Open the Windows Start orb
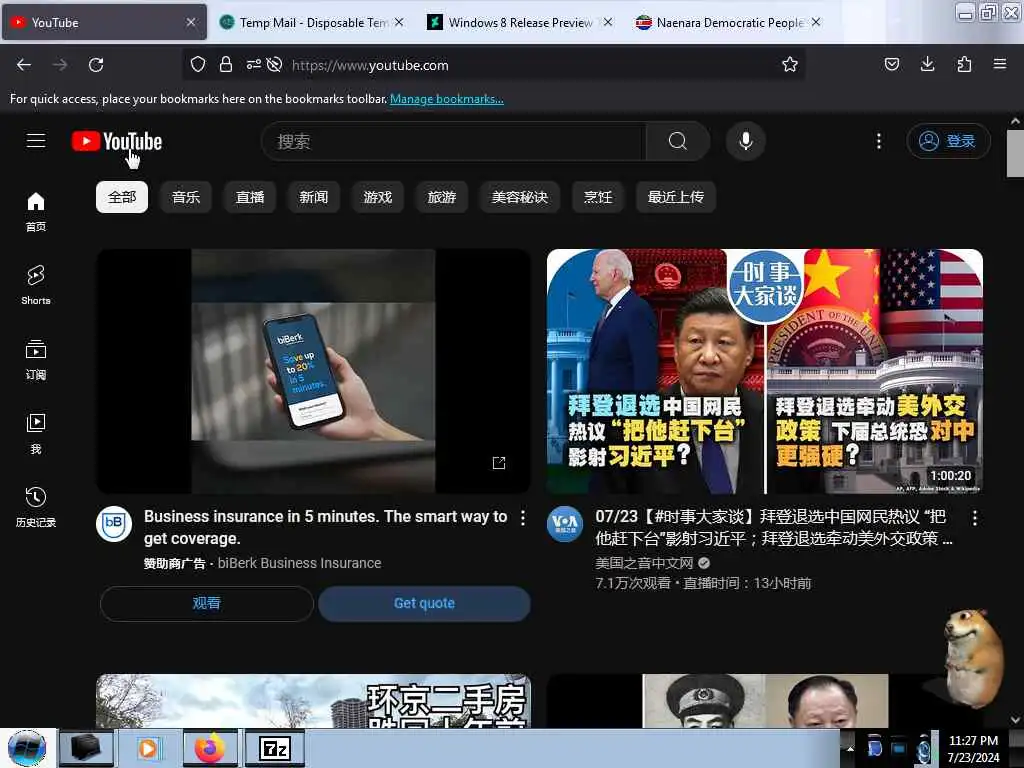 (27, 748)
